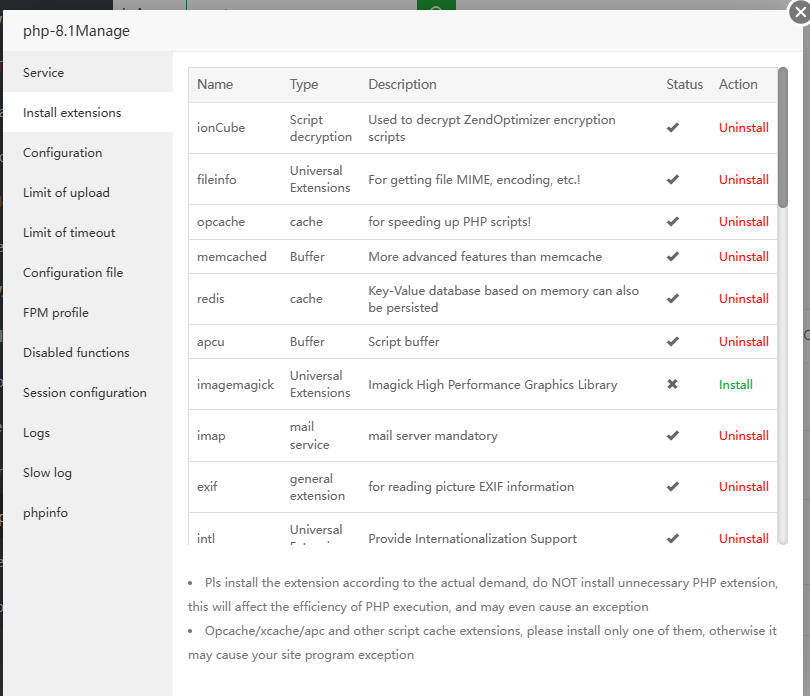Click the ionCube installed checkmark icon
810x696 pixels.
point(672,127)
